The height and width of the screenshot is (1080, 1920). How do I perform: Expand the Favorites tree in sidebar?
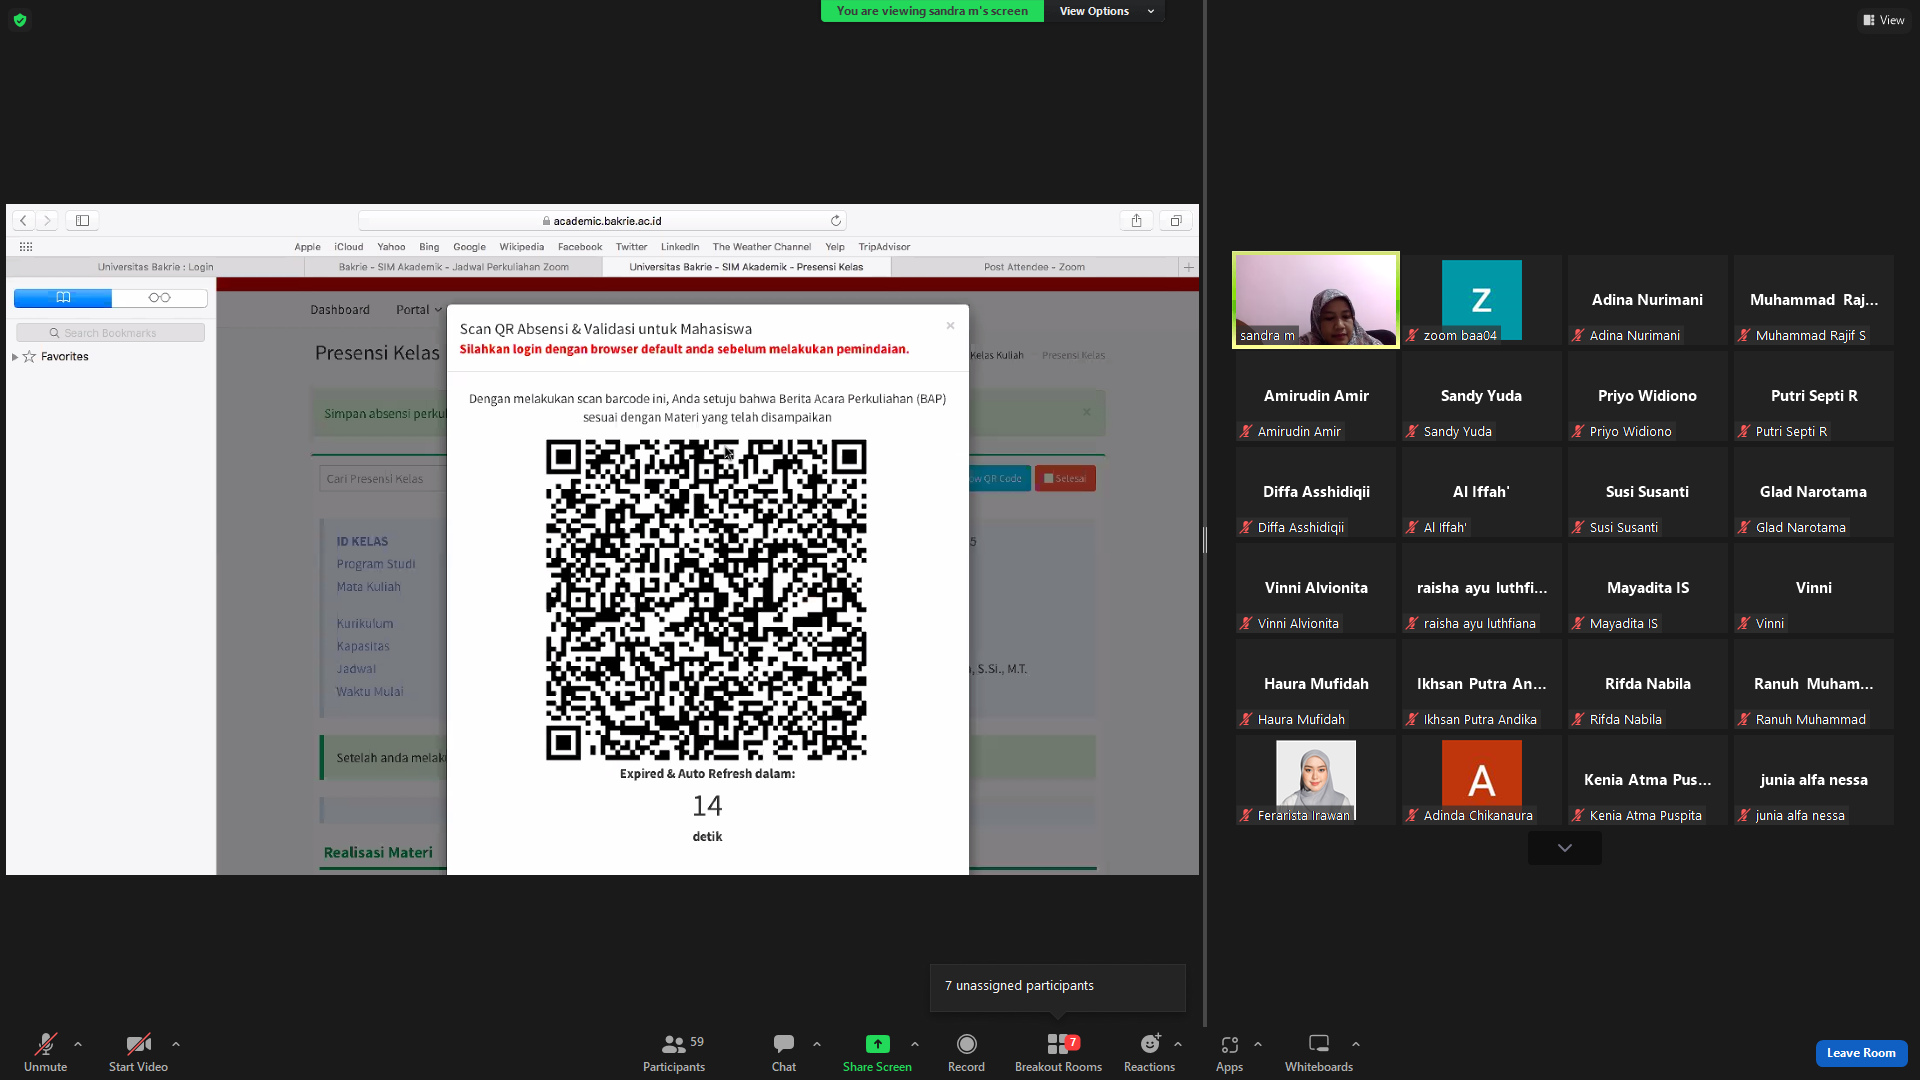point(15,357)
